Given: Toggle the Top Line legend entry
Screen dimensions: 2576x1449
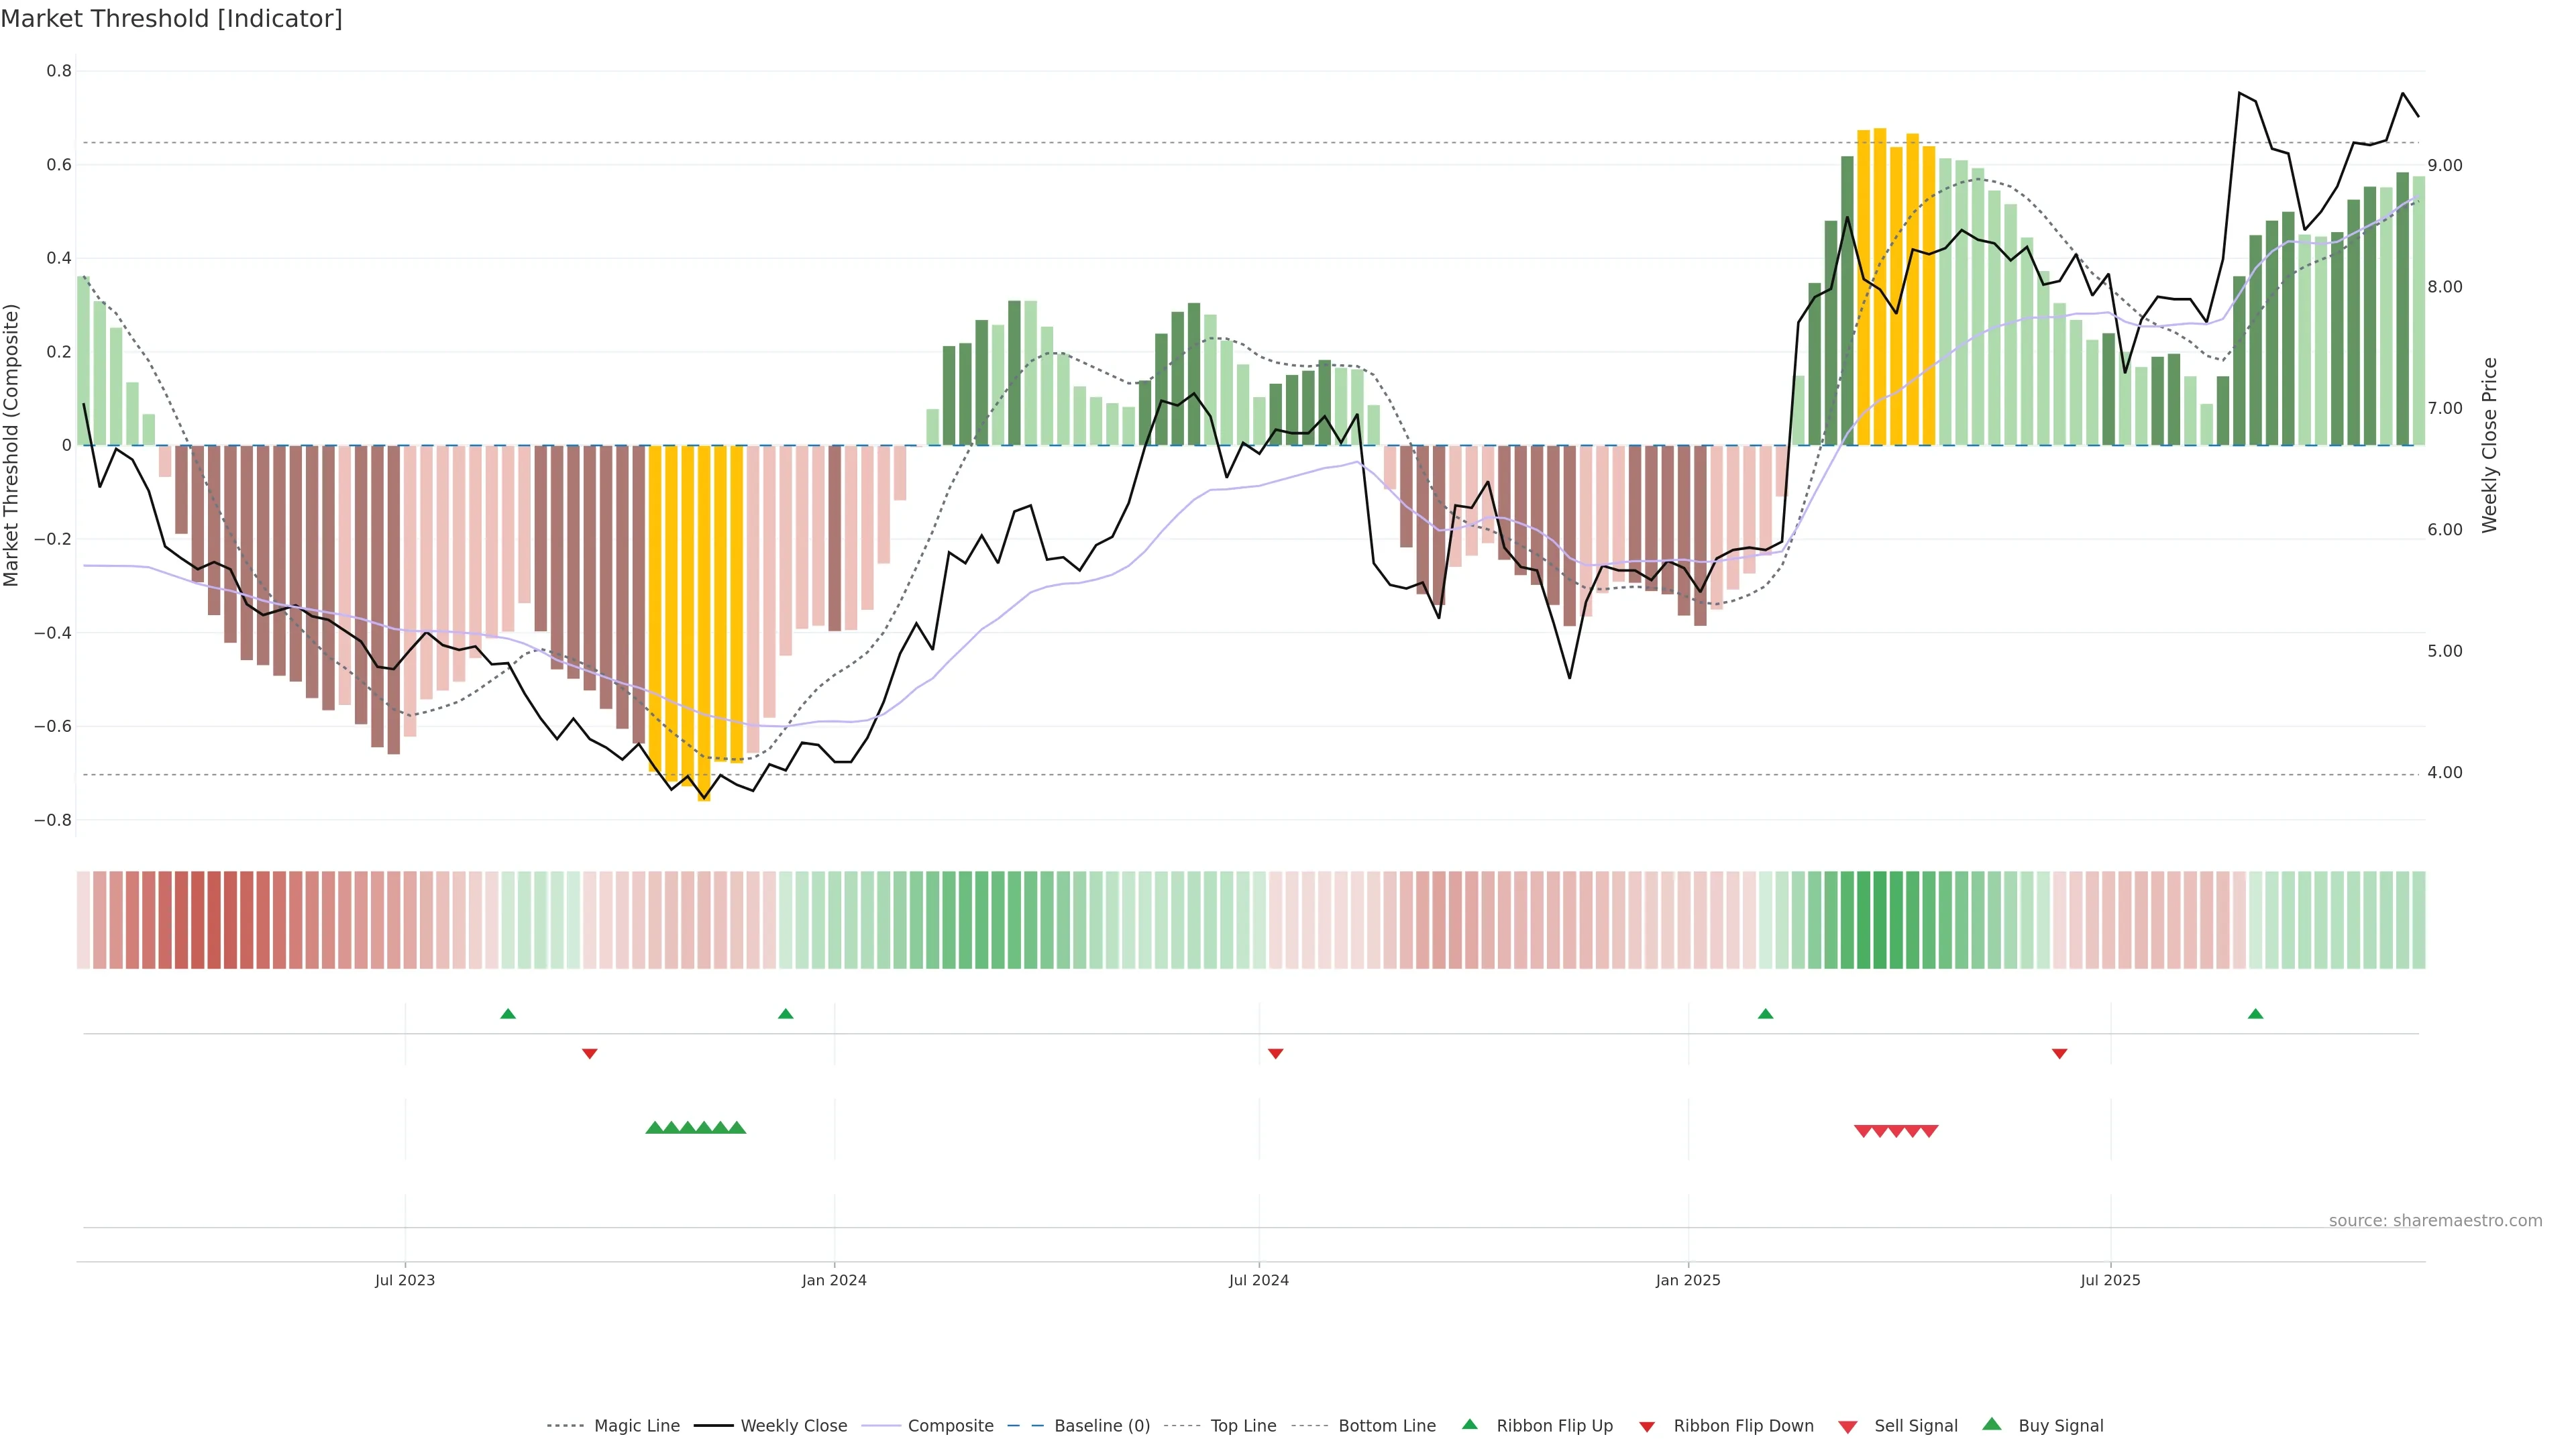Looking at the screenshot, I should [1243, 1425].
